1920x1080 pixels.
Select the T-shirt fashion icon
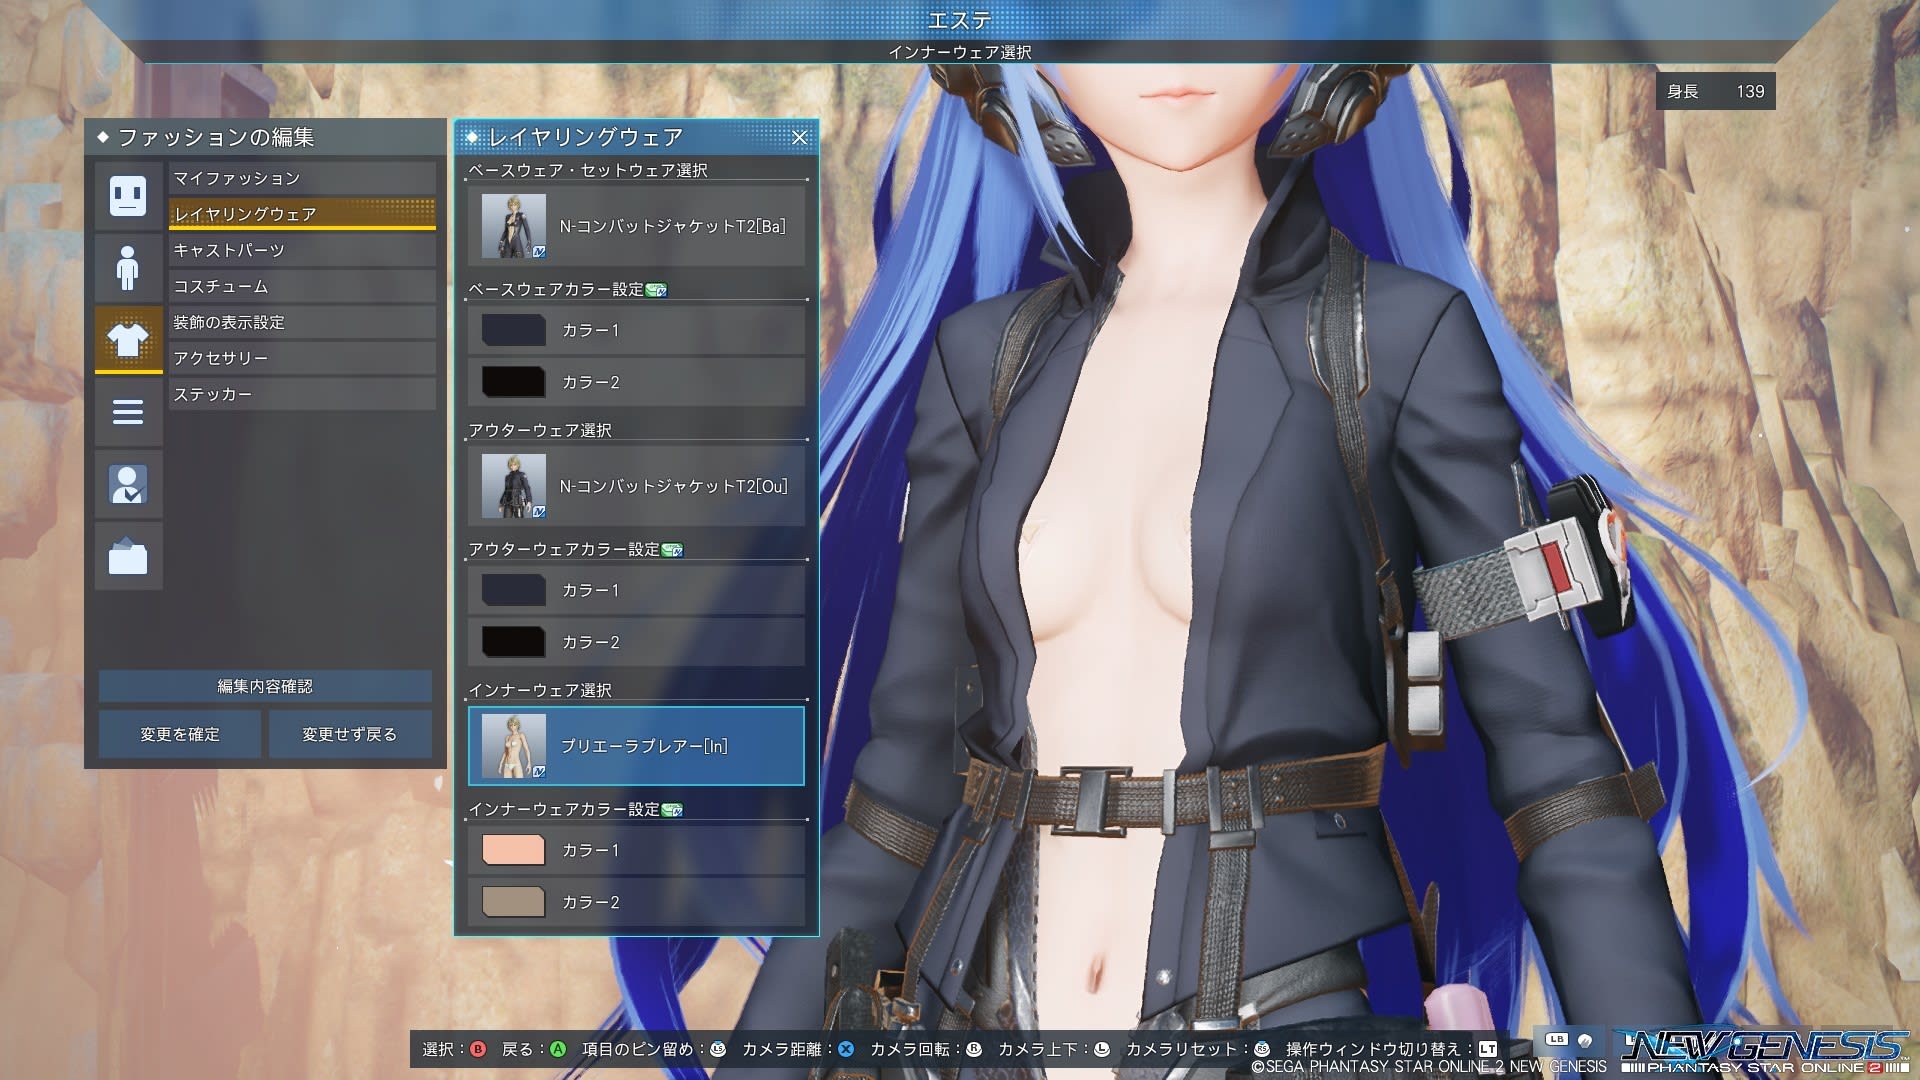coord(128,340)
